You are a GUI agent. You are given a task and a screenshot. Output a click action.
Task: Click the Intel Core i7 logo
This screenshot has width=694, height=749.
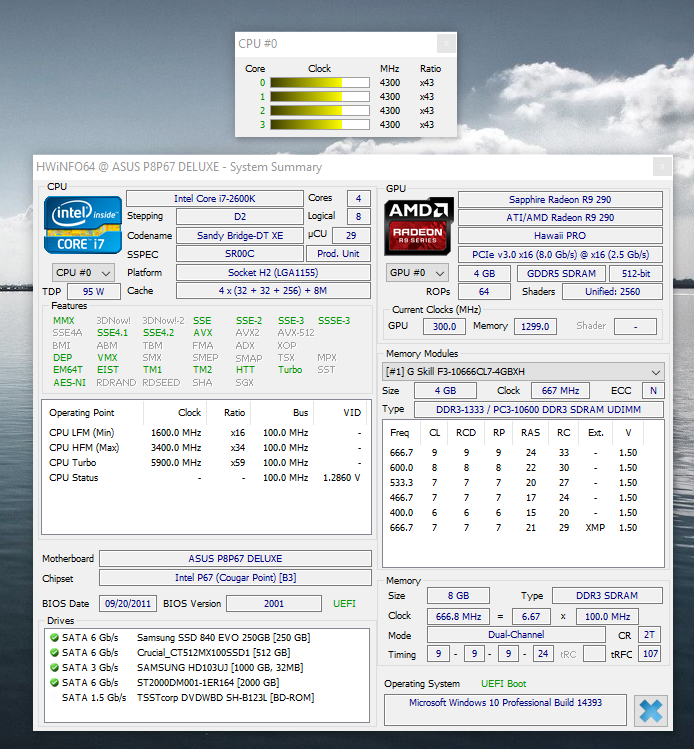click(83, 225)
